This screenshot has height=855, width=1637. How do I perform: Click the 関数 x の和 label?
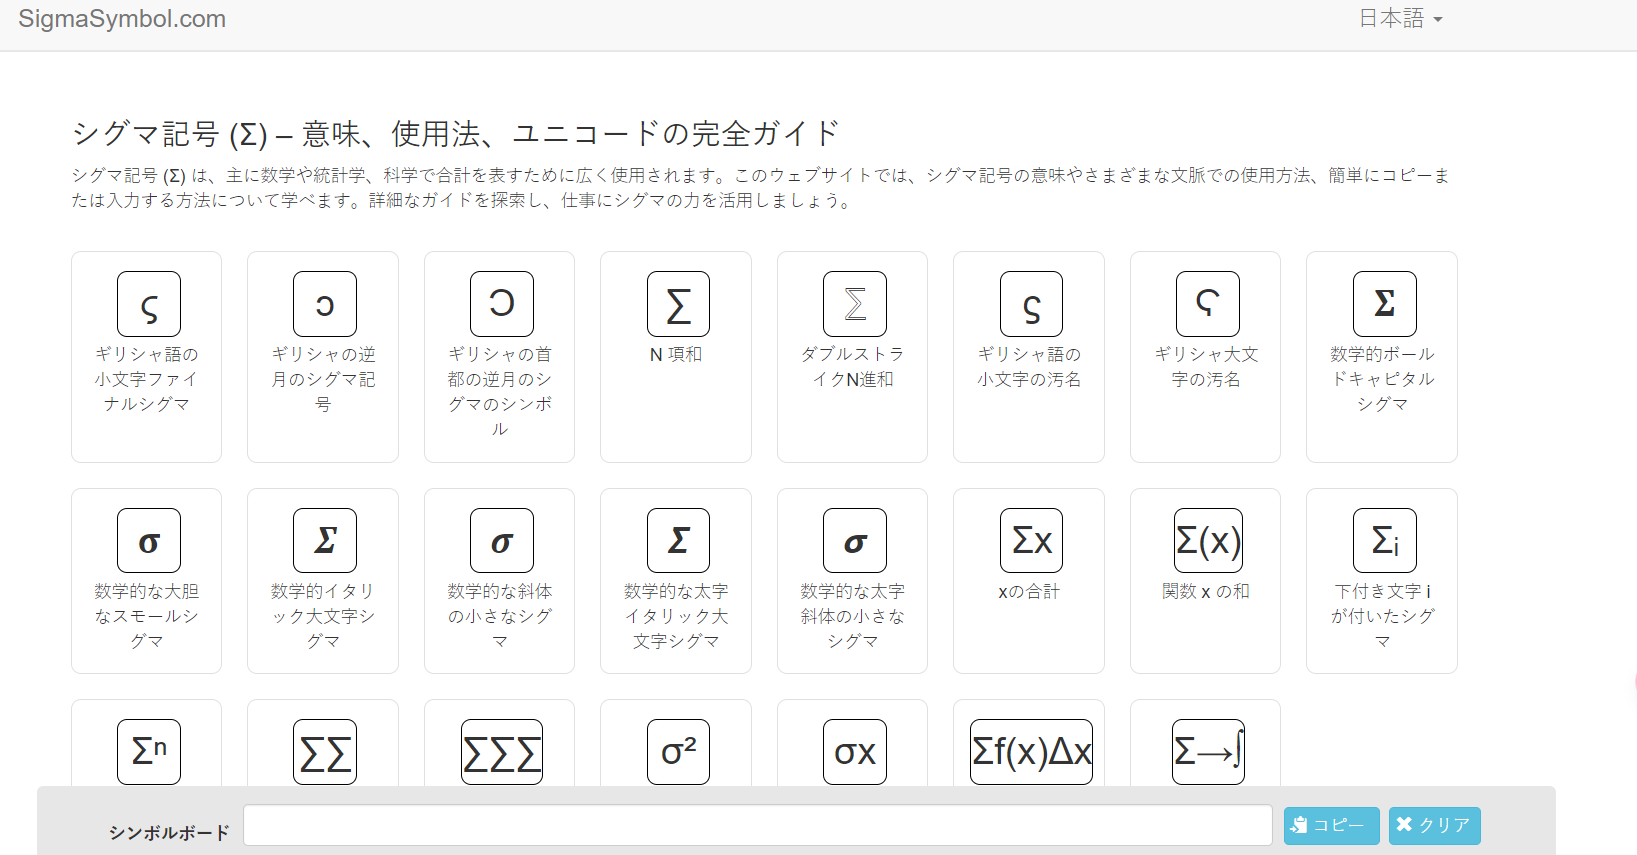pos(1206,591)
